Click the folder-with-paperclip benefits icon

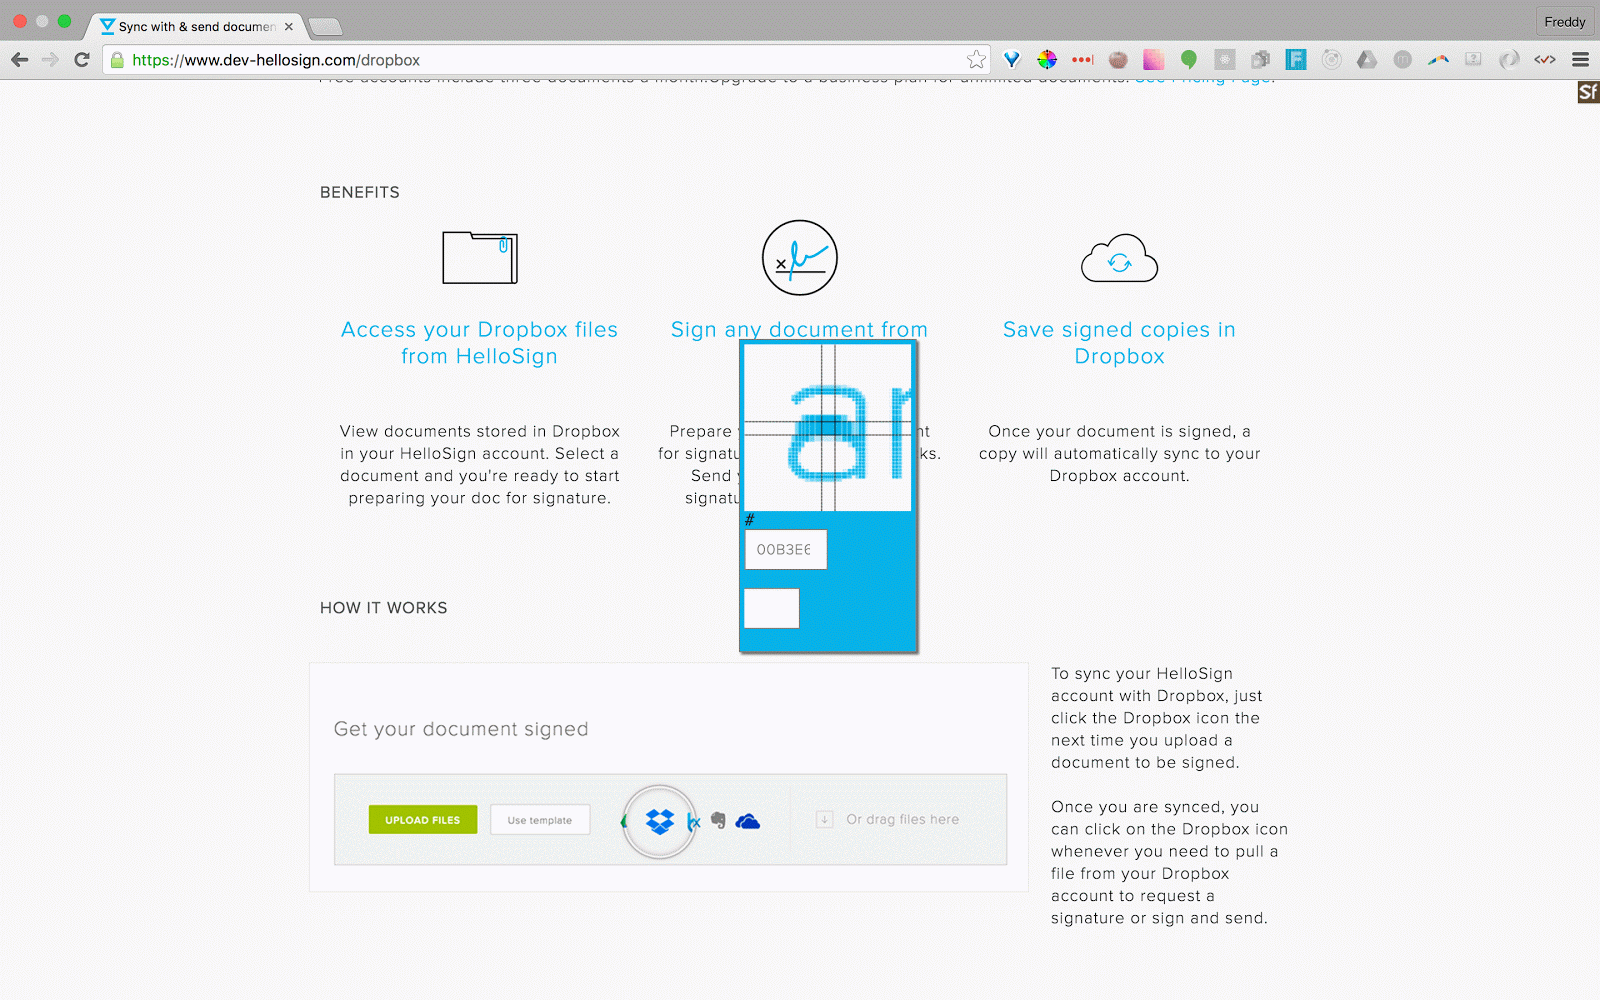point(479,257)
